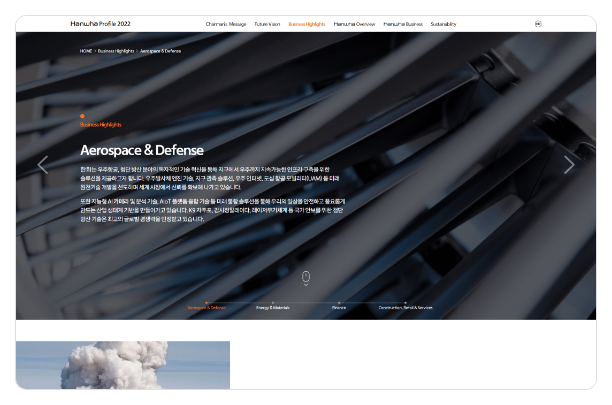Open the Sustainability menu item
This screenshot has height=405, width=612.
coord(444,22)
